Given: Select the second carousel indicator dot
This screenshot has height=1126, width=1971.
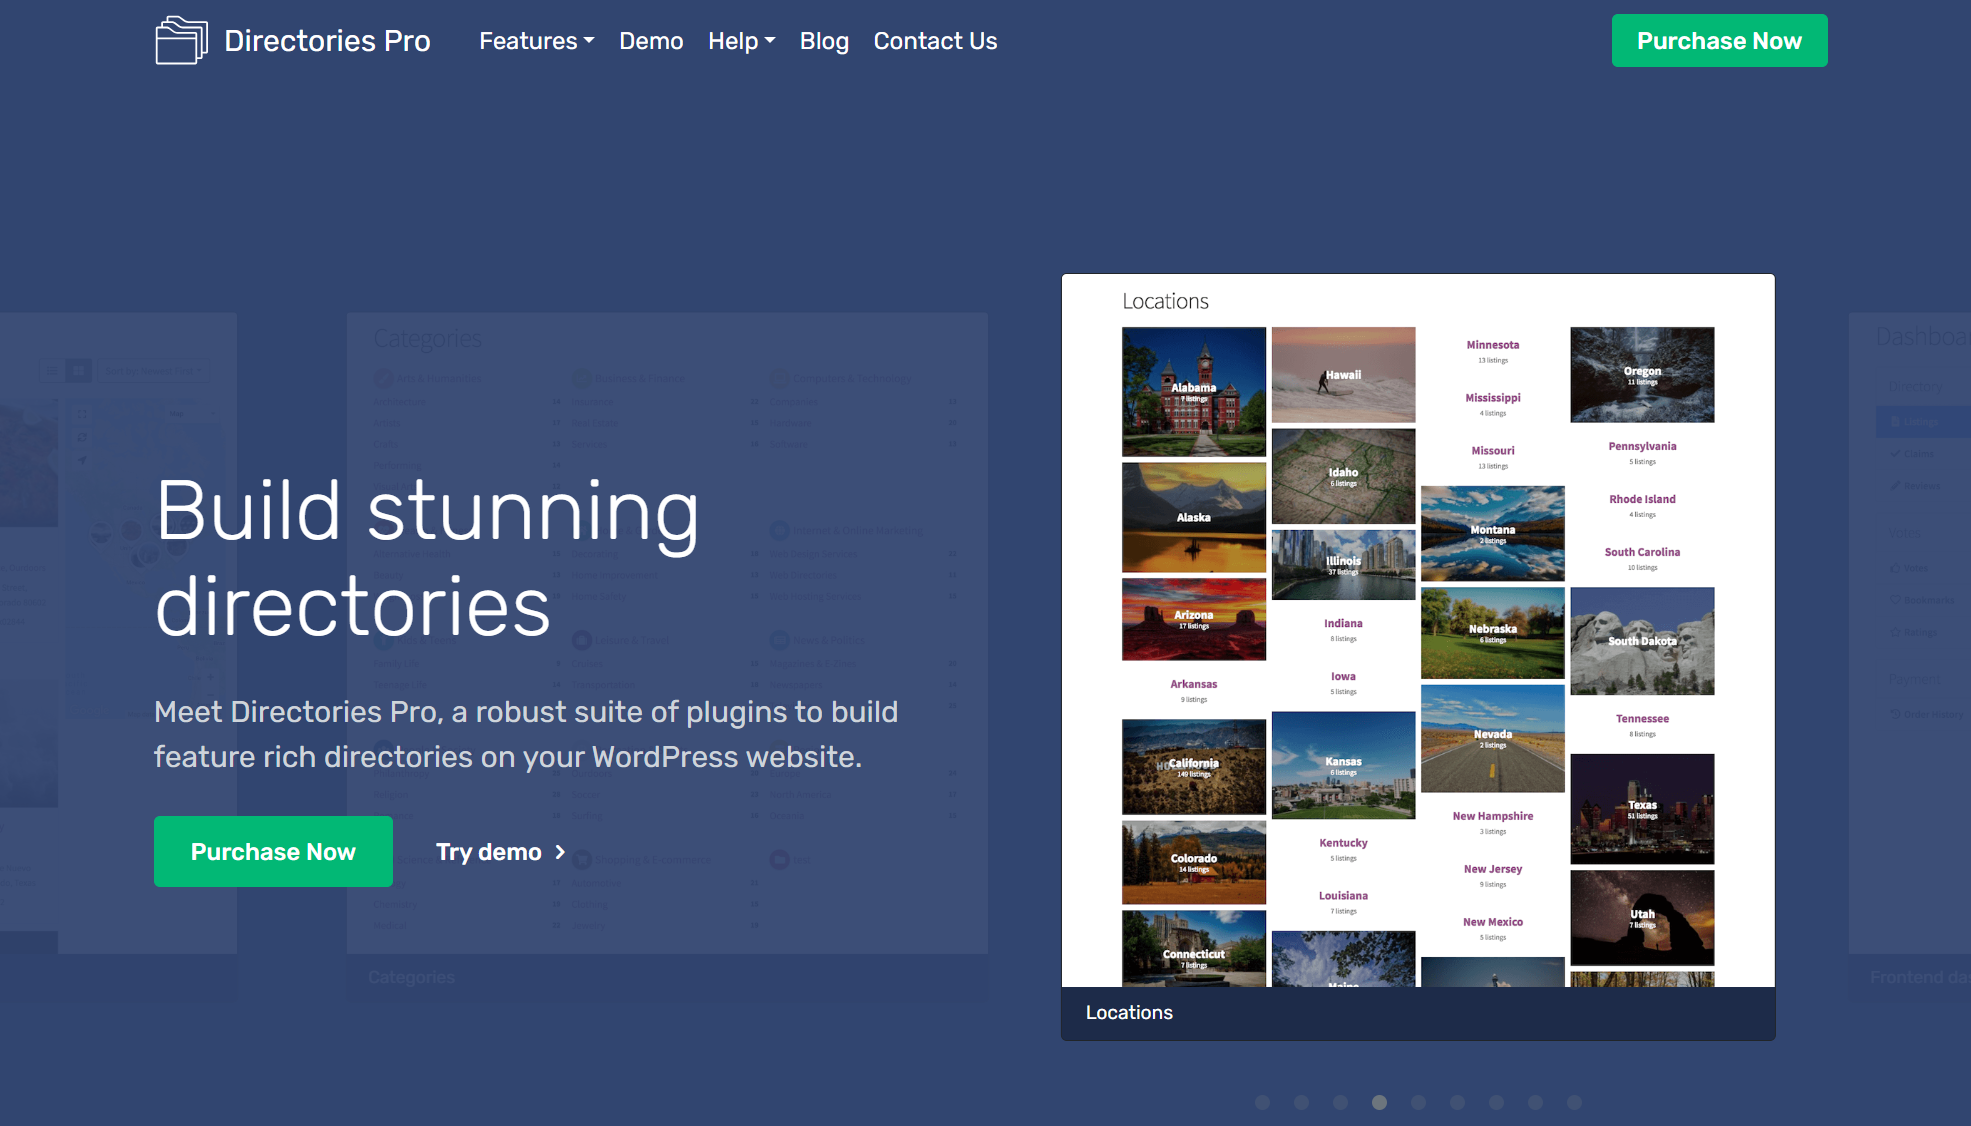Looking at the screenshot, I should point(1302,1102).
